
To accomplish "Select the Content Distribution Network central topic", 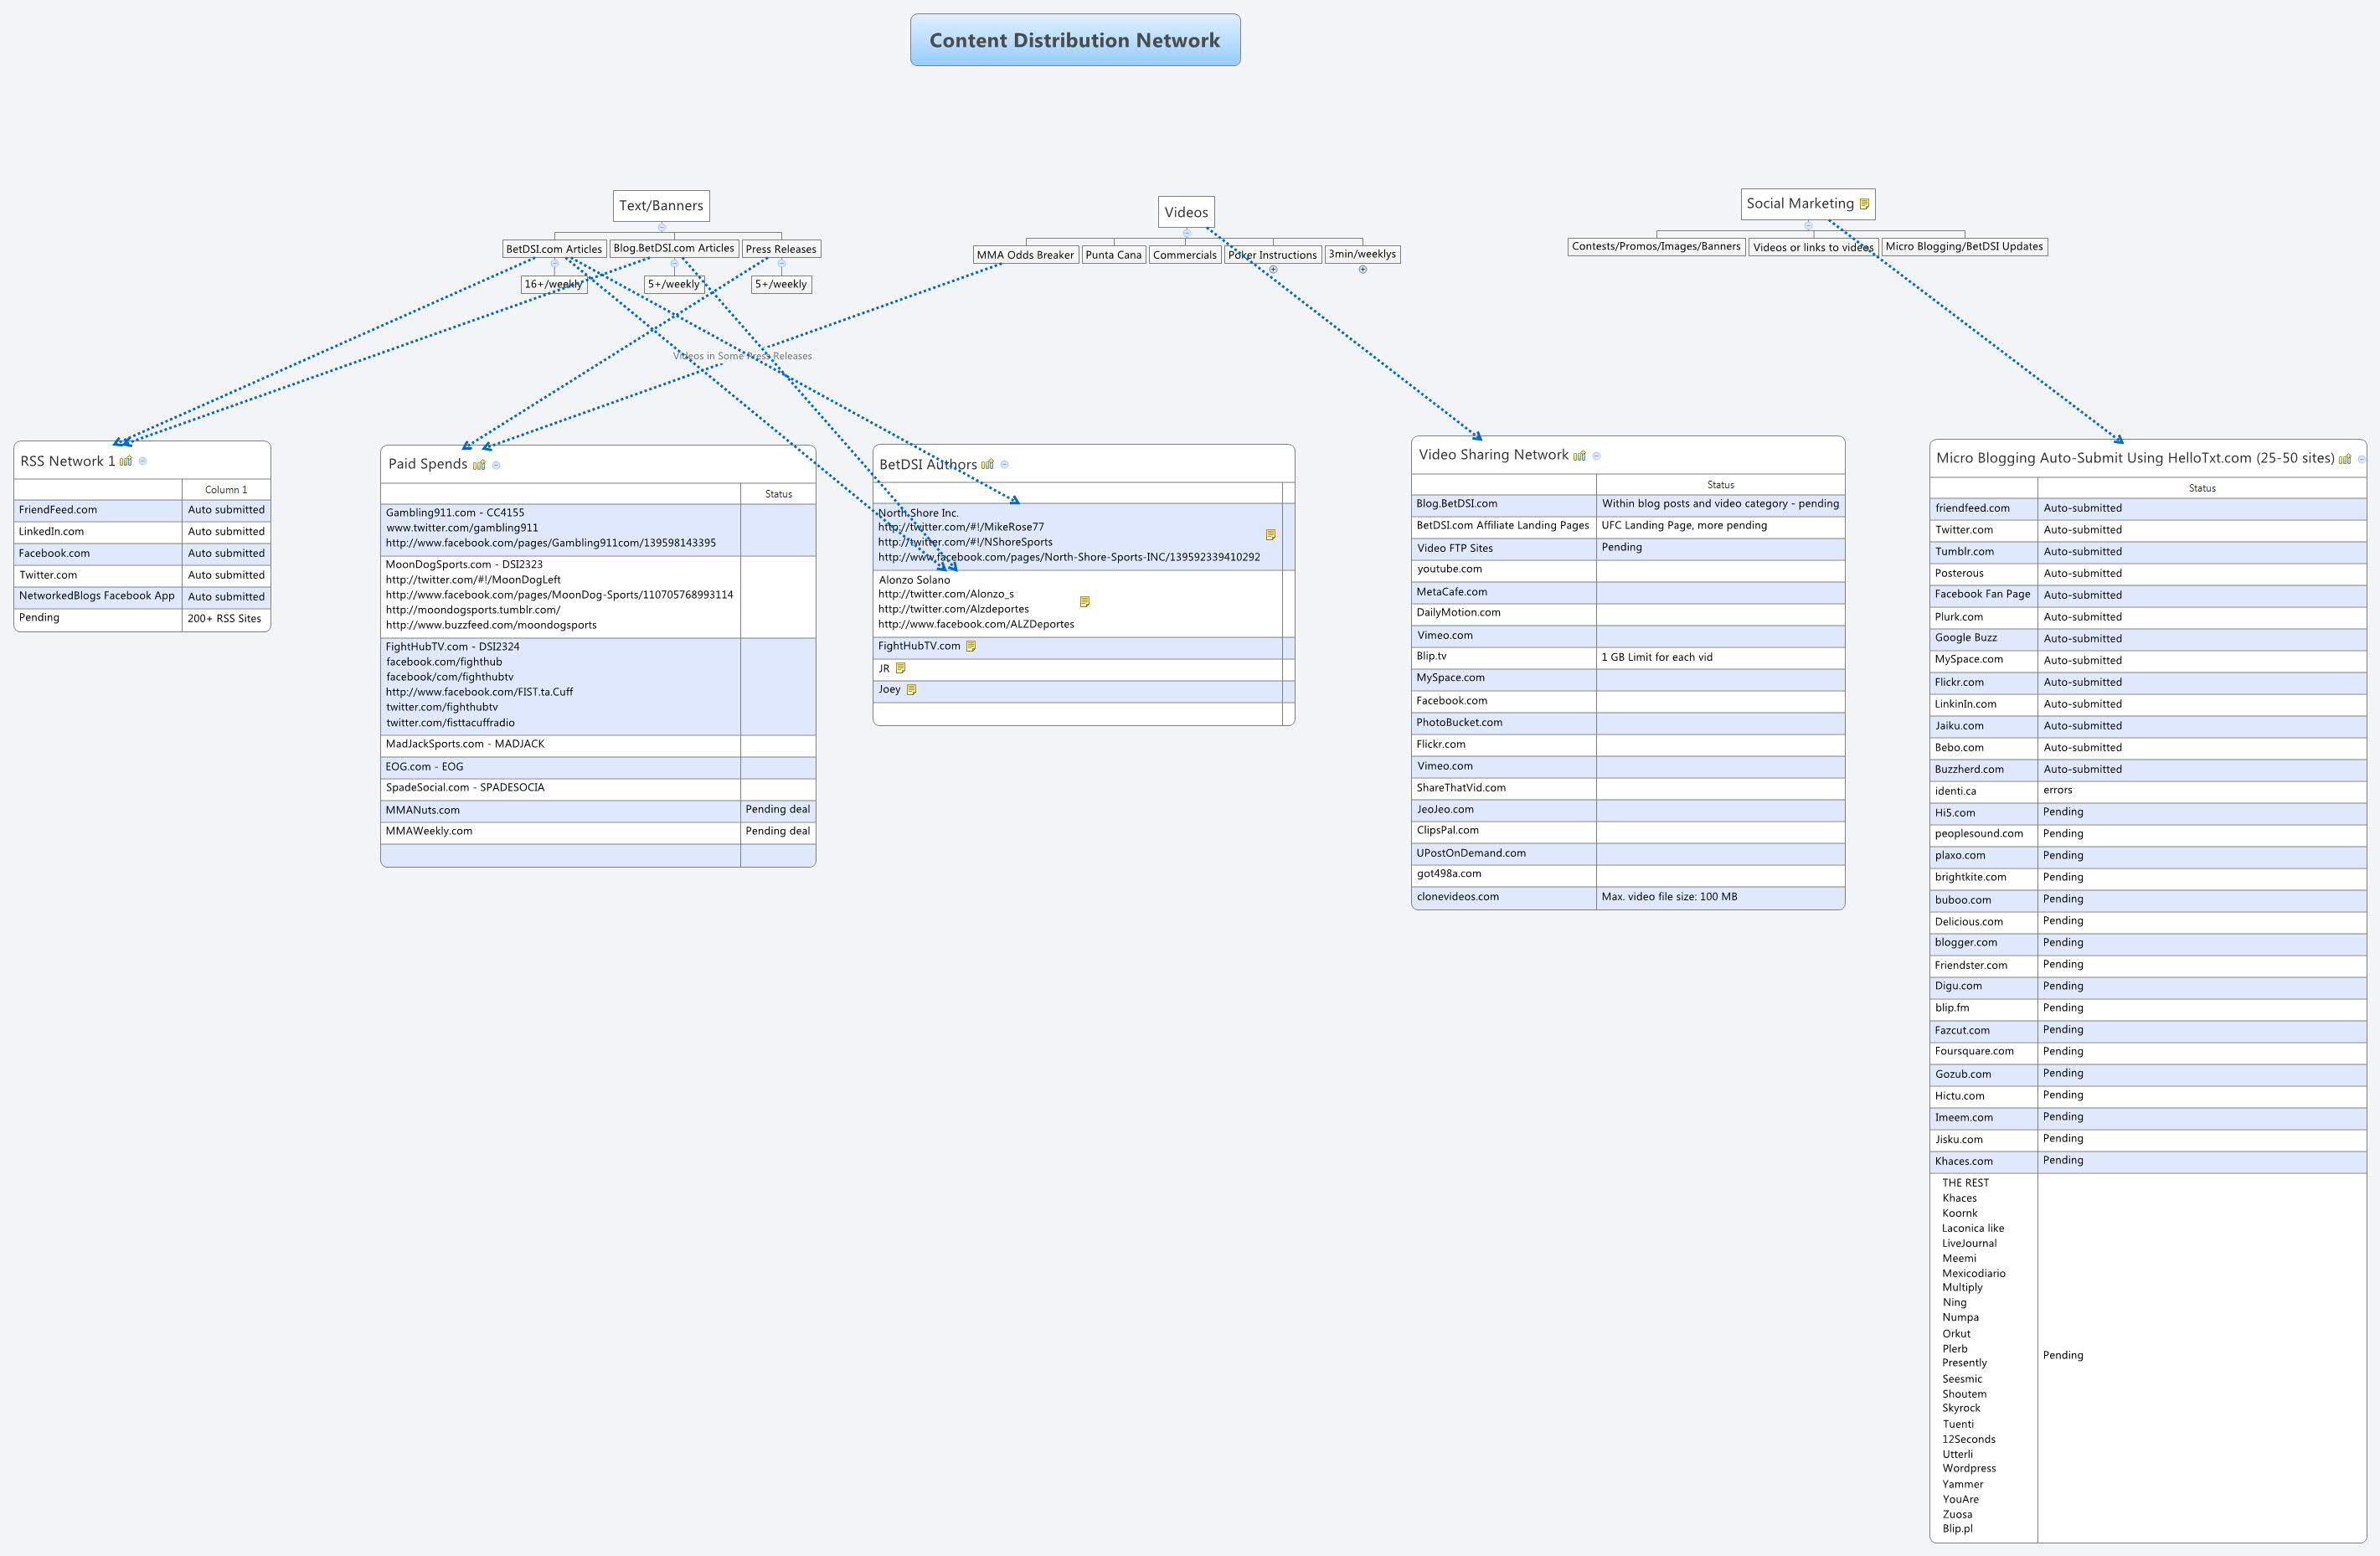I will point(1075,40).
